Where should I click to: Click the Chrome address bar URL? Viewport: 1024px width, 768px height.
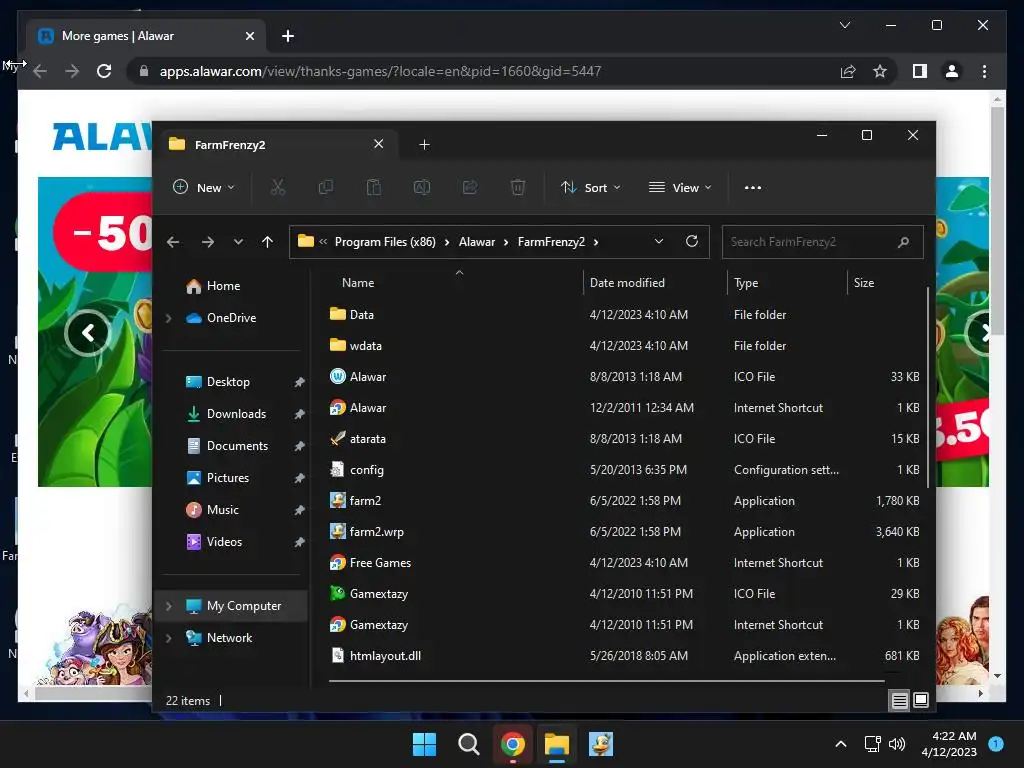(x=380, y=71)
